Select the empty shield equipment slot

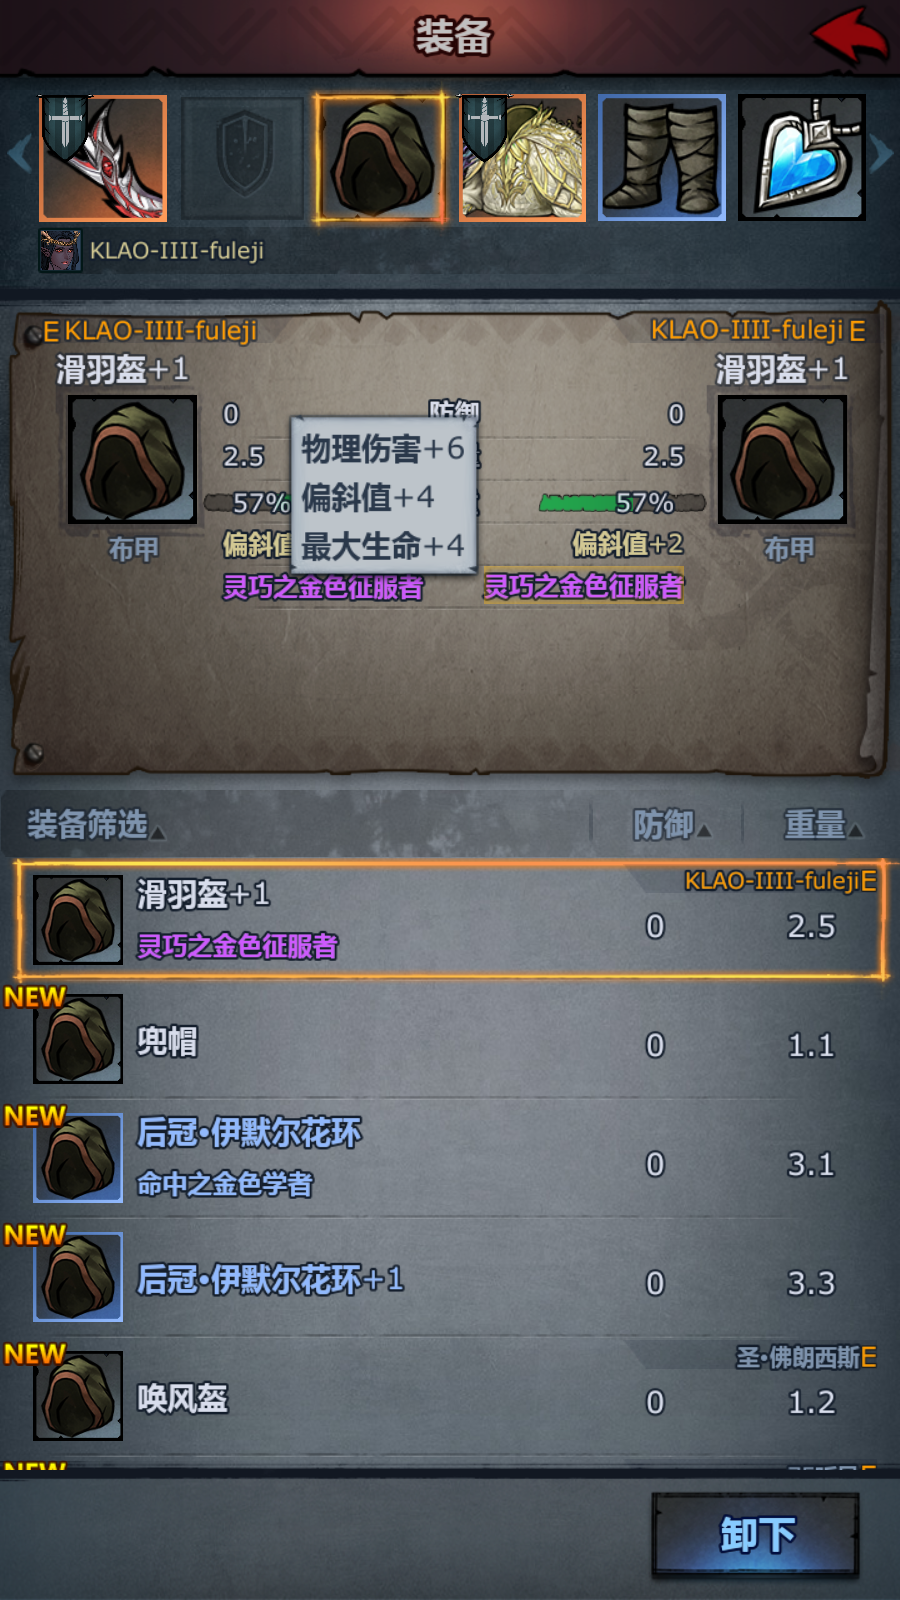(x=243, y=158)
